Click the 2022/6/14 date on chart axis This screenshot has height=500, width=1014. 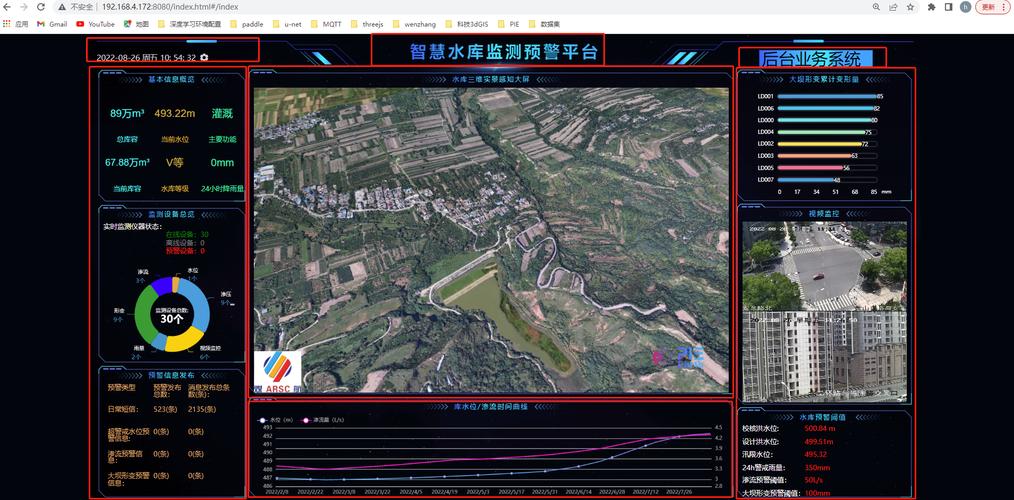click(577, 492)
